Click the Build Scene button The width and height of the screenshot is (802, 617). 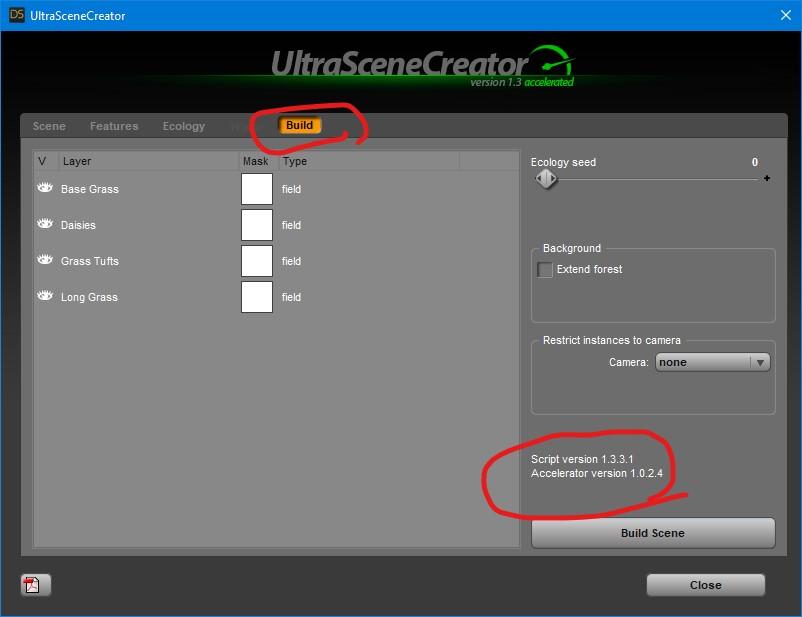tap(653, 533)
